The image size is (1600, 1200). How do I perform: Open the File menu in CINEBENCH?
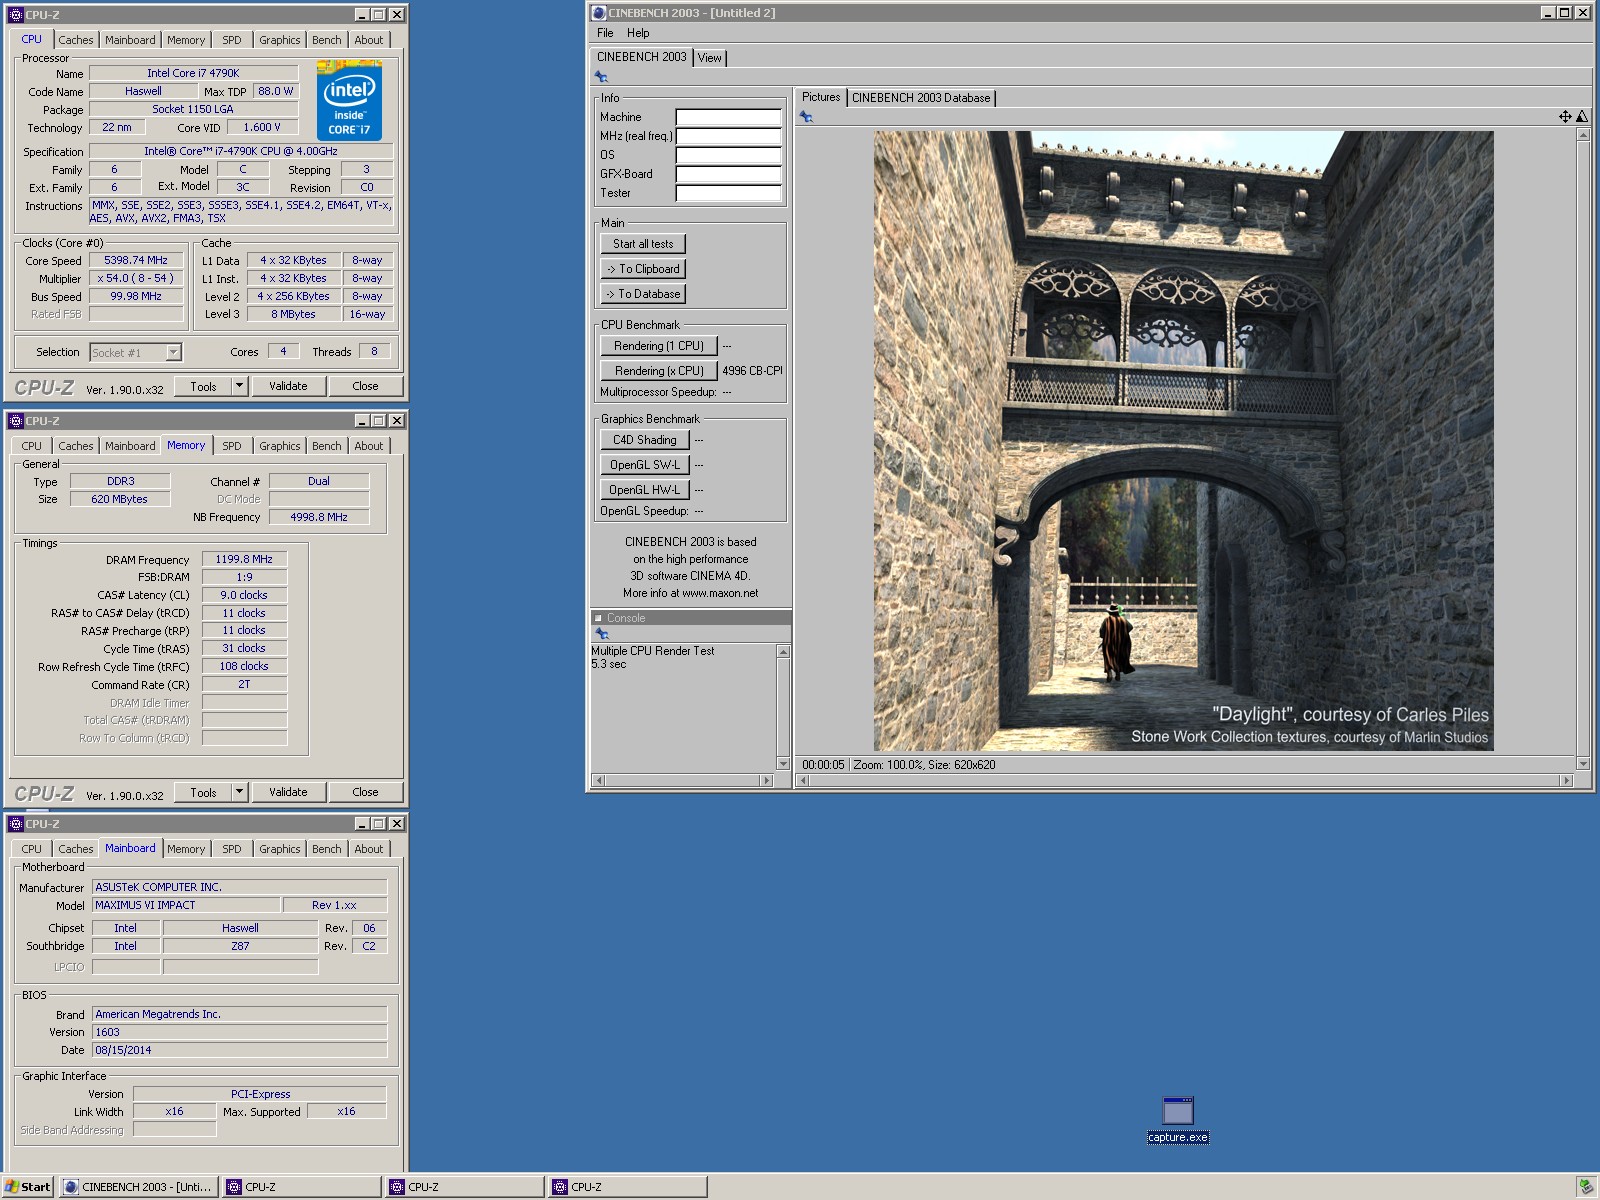(605, 33)
